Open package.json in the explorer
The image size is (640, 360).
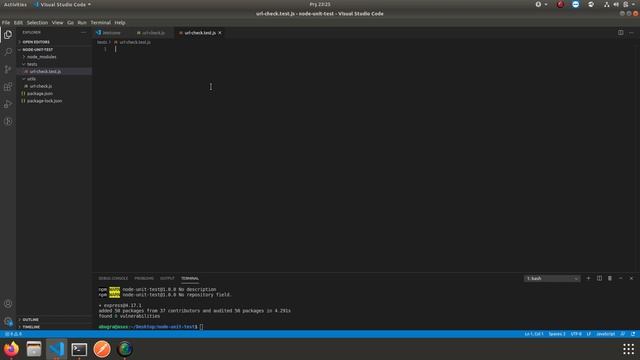pyautogui.click(x=40, y=93)
